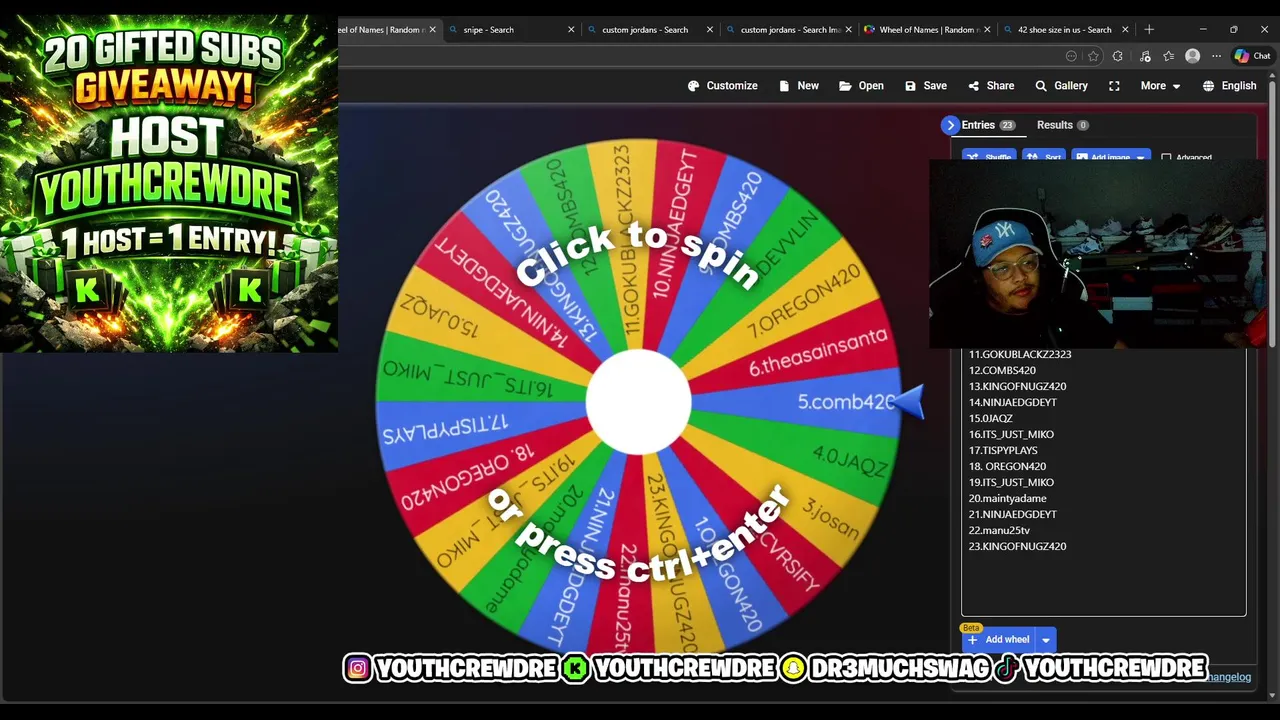Open the changelog link
Image resolution: width=1280 pixels, height=720 pixels.
click(1229, 677)
